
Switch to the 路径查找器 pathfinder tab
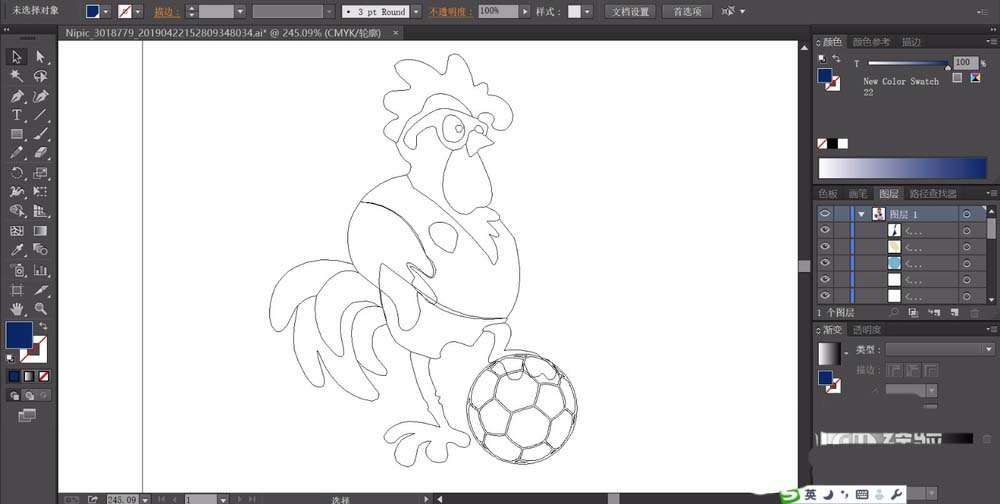[x=932, y=193]
